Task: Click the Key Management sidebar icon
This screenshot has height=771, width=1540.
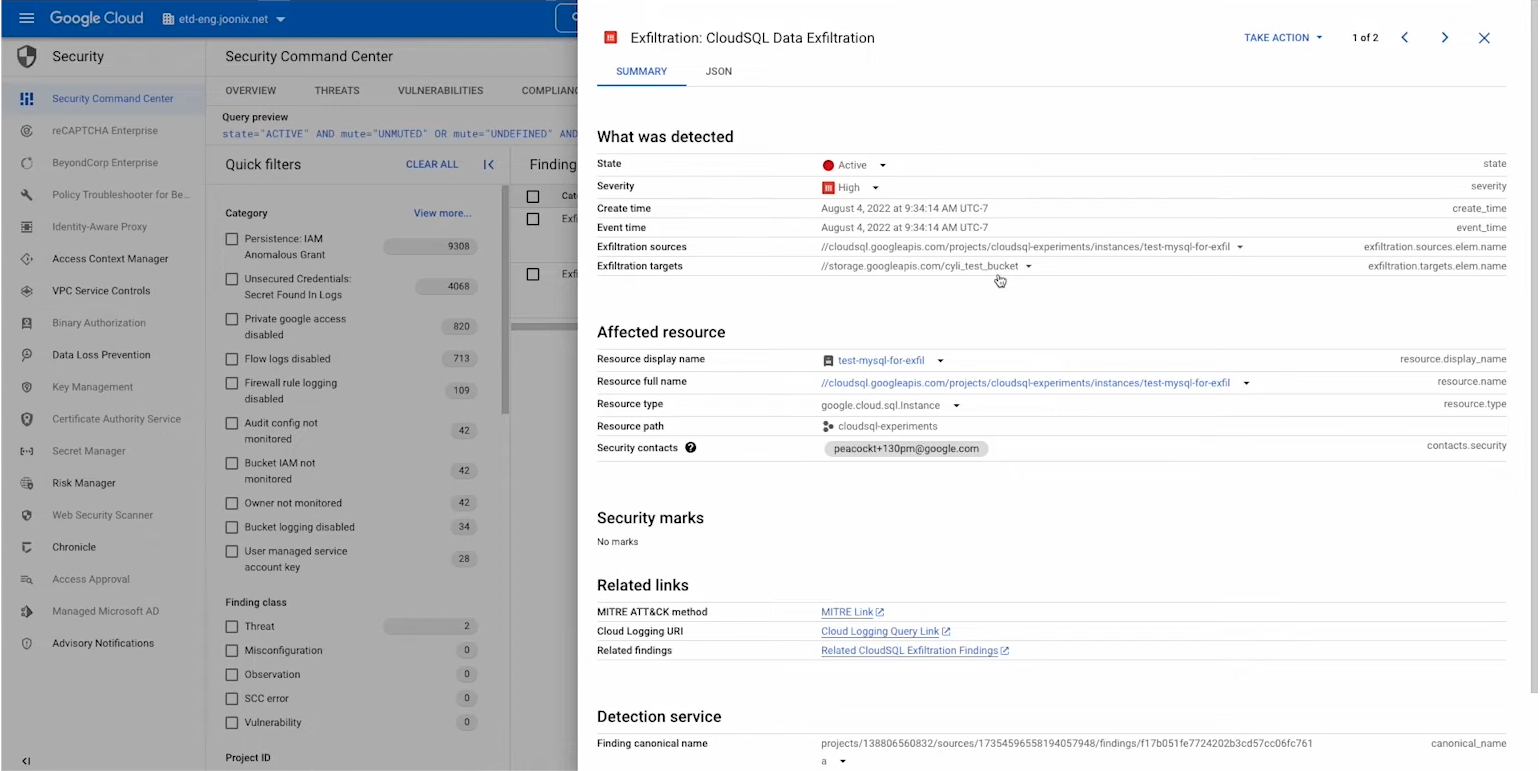Action: (27, 387)
